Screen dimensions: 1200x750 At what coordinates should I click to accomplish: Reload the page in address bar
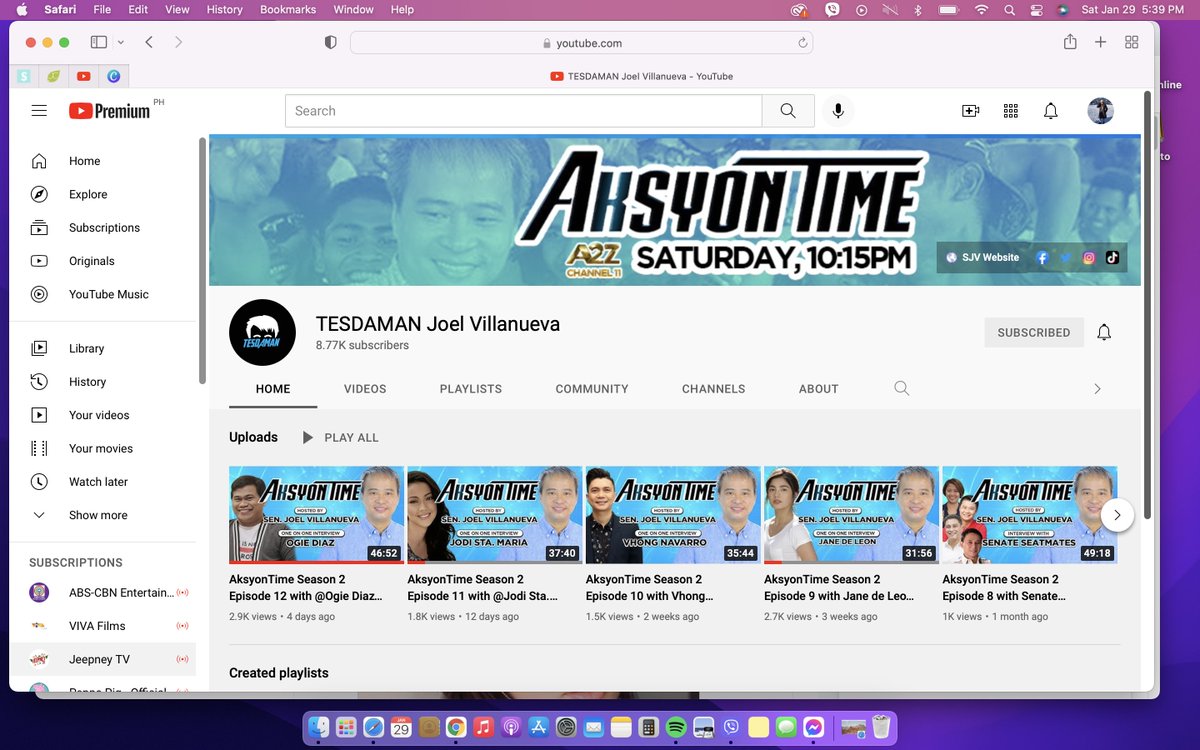click(x=802, y=43)
